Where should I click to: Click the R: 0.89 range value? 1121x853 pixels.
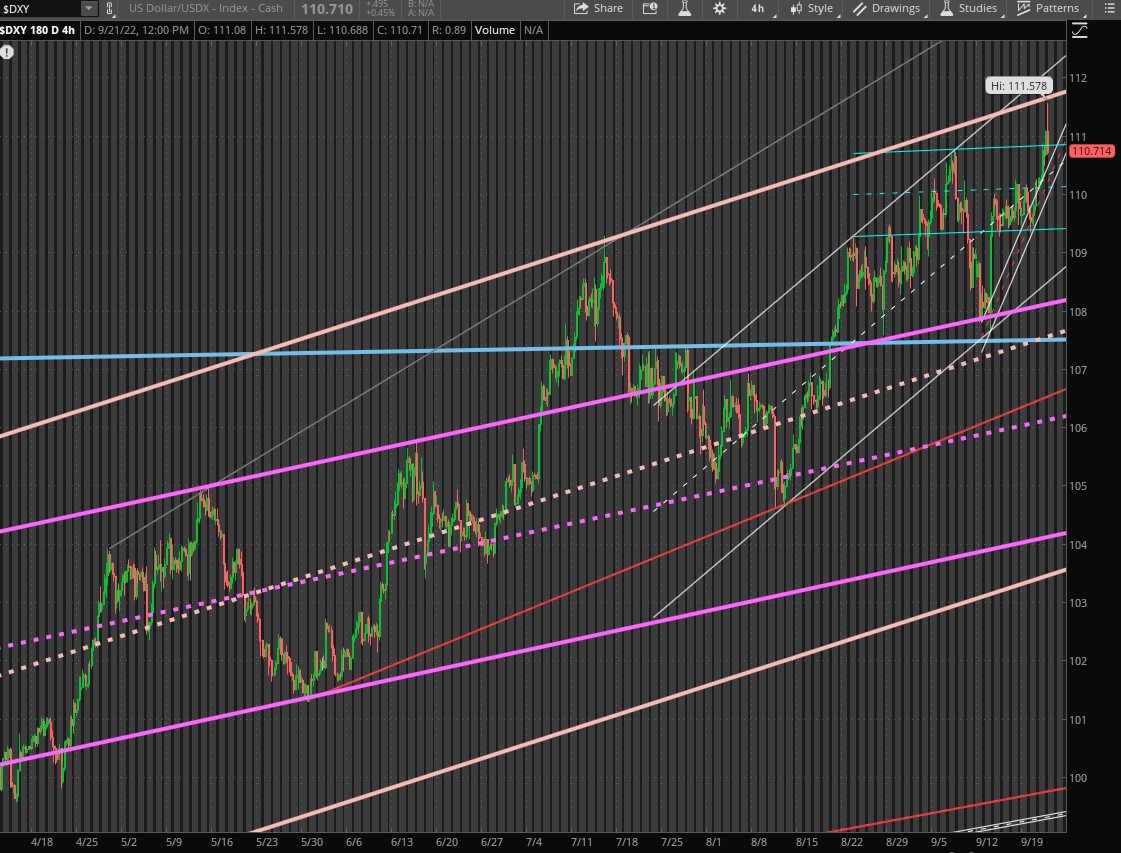(x=450, y=30)
